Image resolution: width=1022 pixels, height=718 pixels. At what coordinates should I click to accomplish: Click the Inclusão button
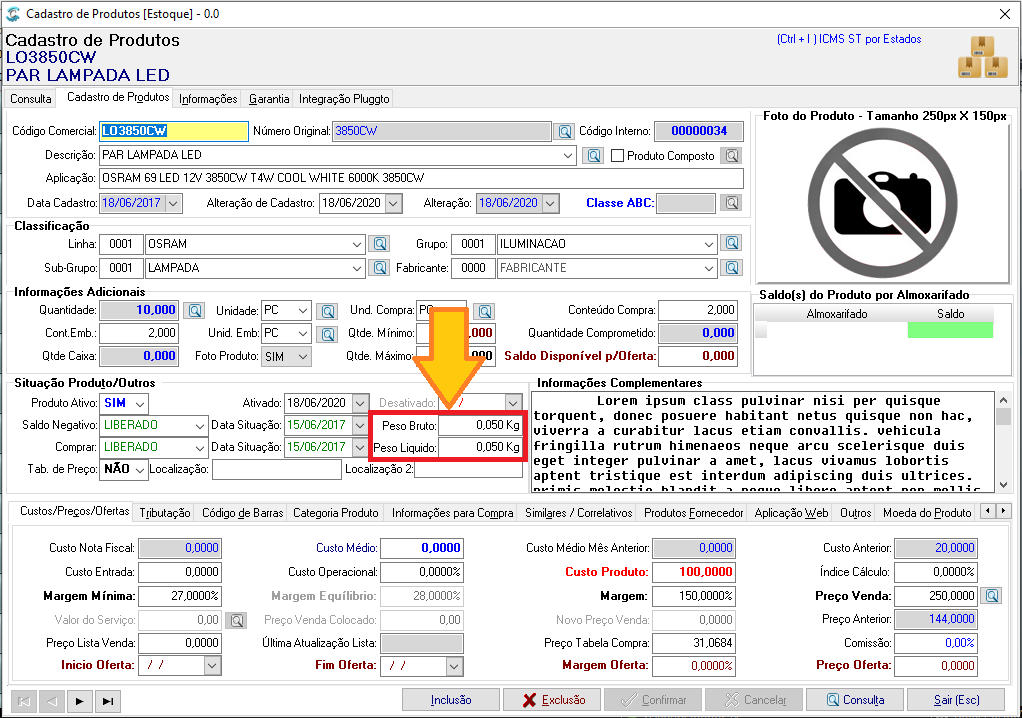click(x=451, y=700)
